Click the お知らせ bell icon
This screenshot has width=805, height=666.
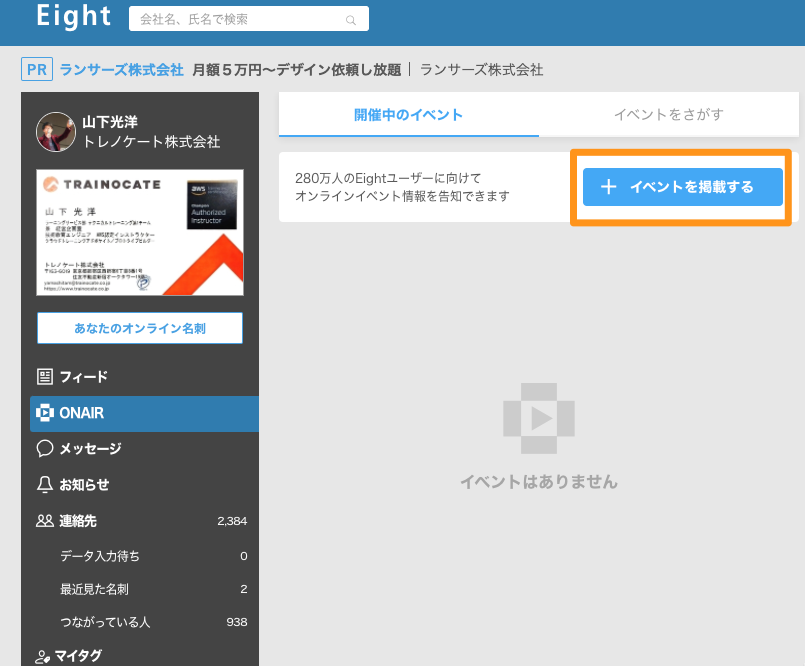tap(45, 484)
